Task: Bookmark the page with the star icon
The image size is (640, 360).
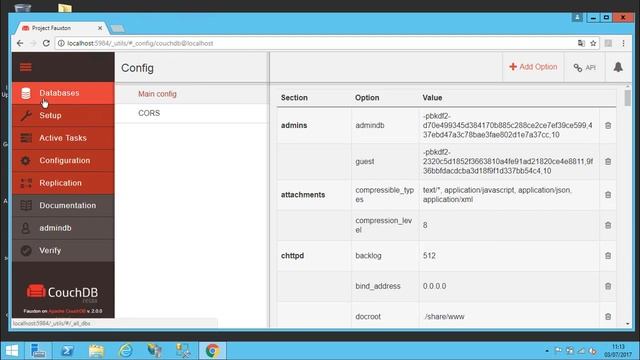Action: pyautogui.click(x=593, y=43)
